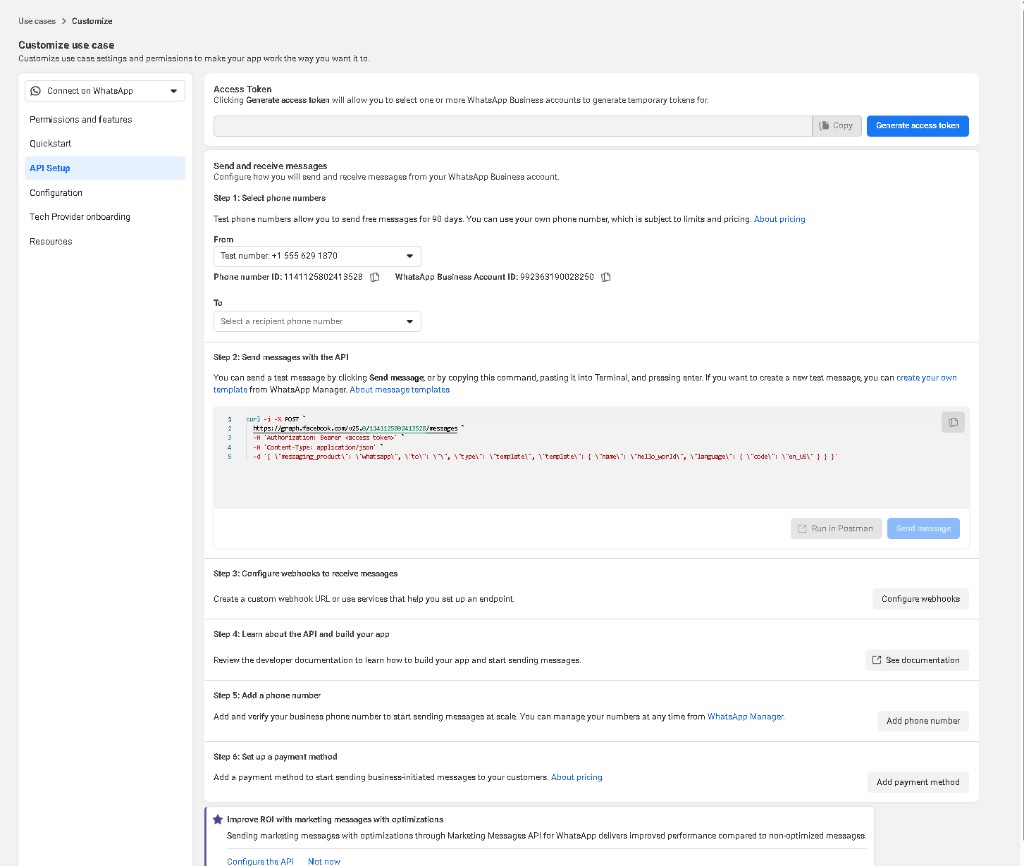Click Add payment method button
The height and width of the screenshot is (866, 1024).
pos(918,782)
